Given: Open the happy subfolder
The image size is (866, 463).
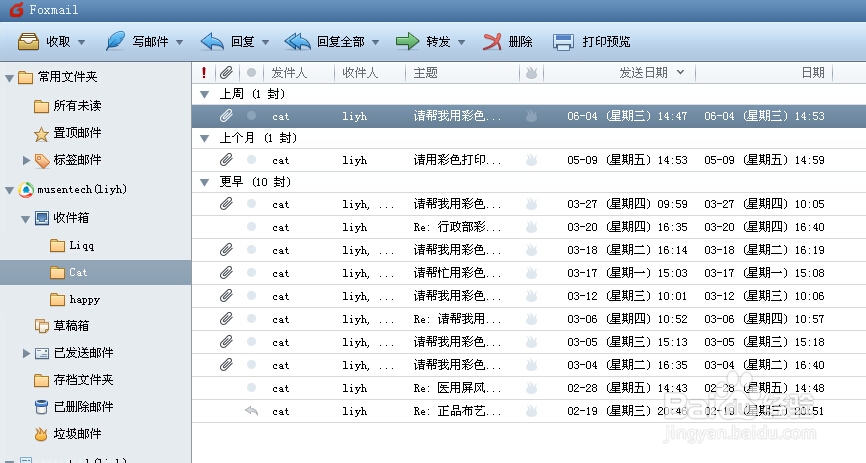Looking at the screenshot, I should click(x=75, y=299).
